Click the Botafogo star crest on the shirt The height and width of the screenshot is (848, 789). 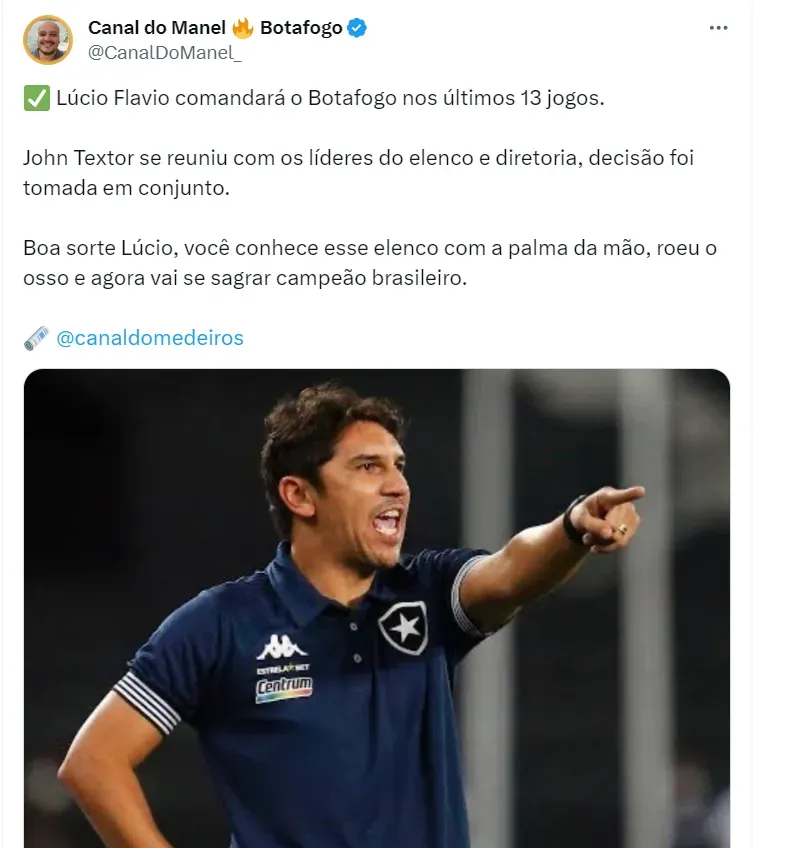point(403,627)
